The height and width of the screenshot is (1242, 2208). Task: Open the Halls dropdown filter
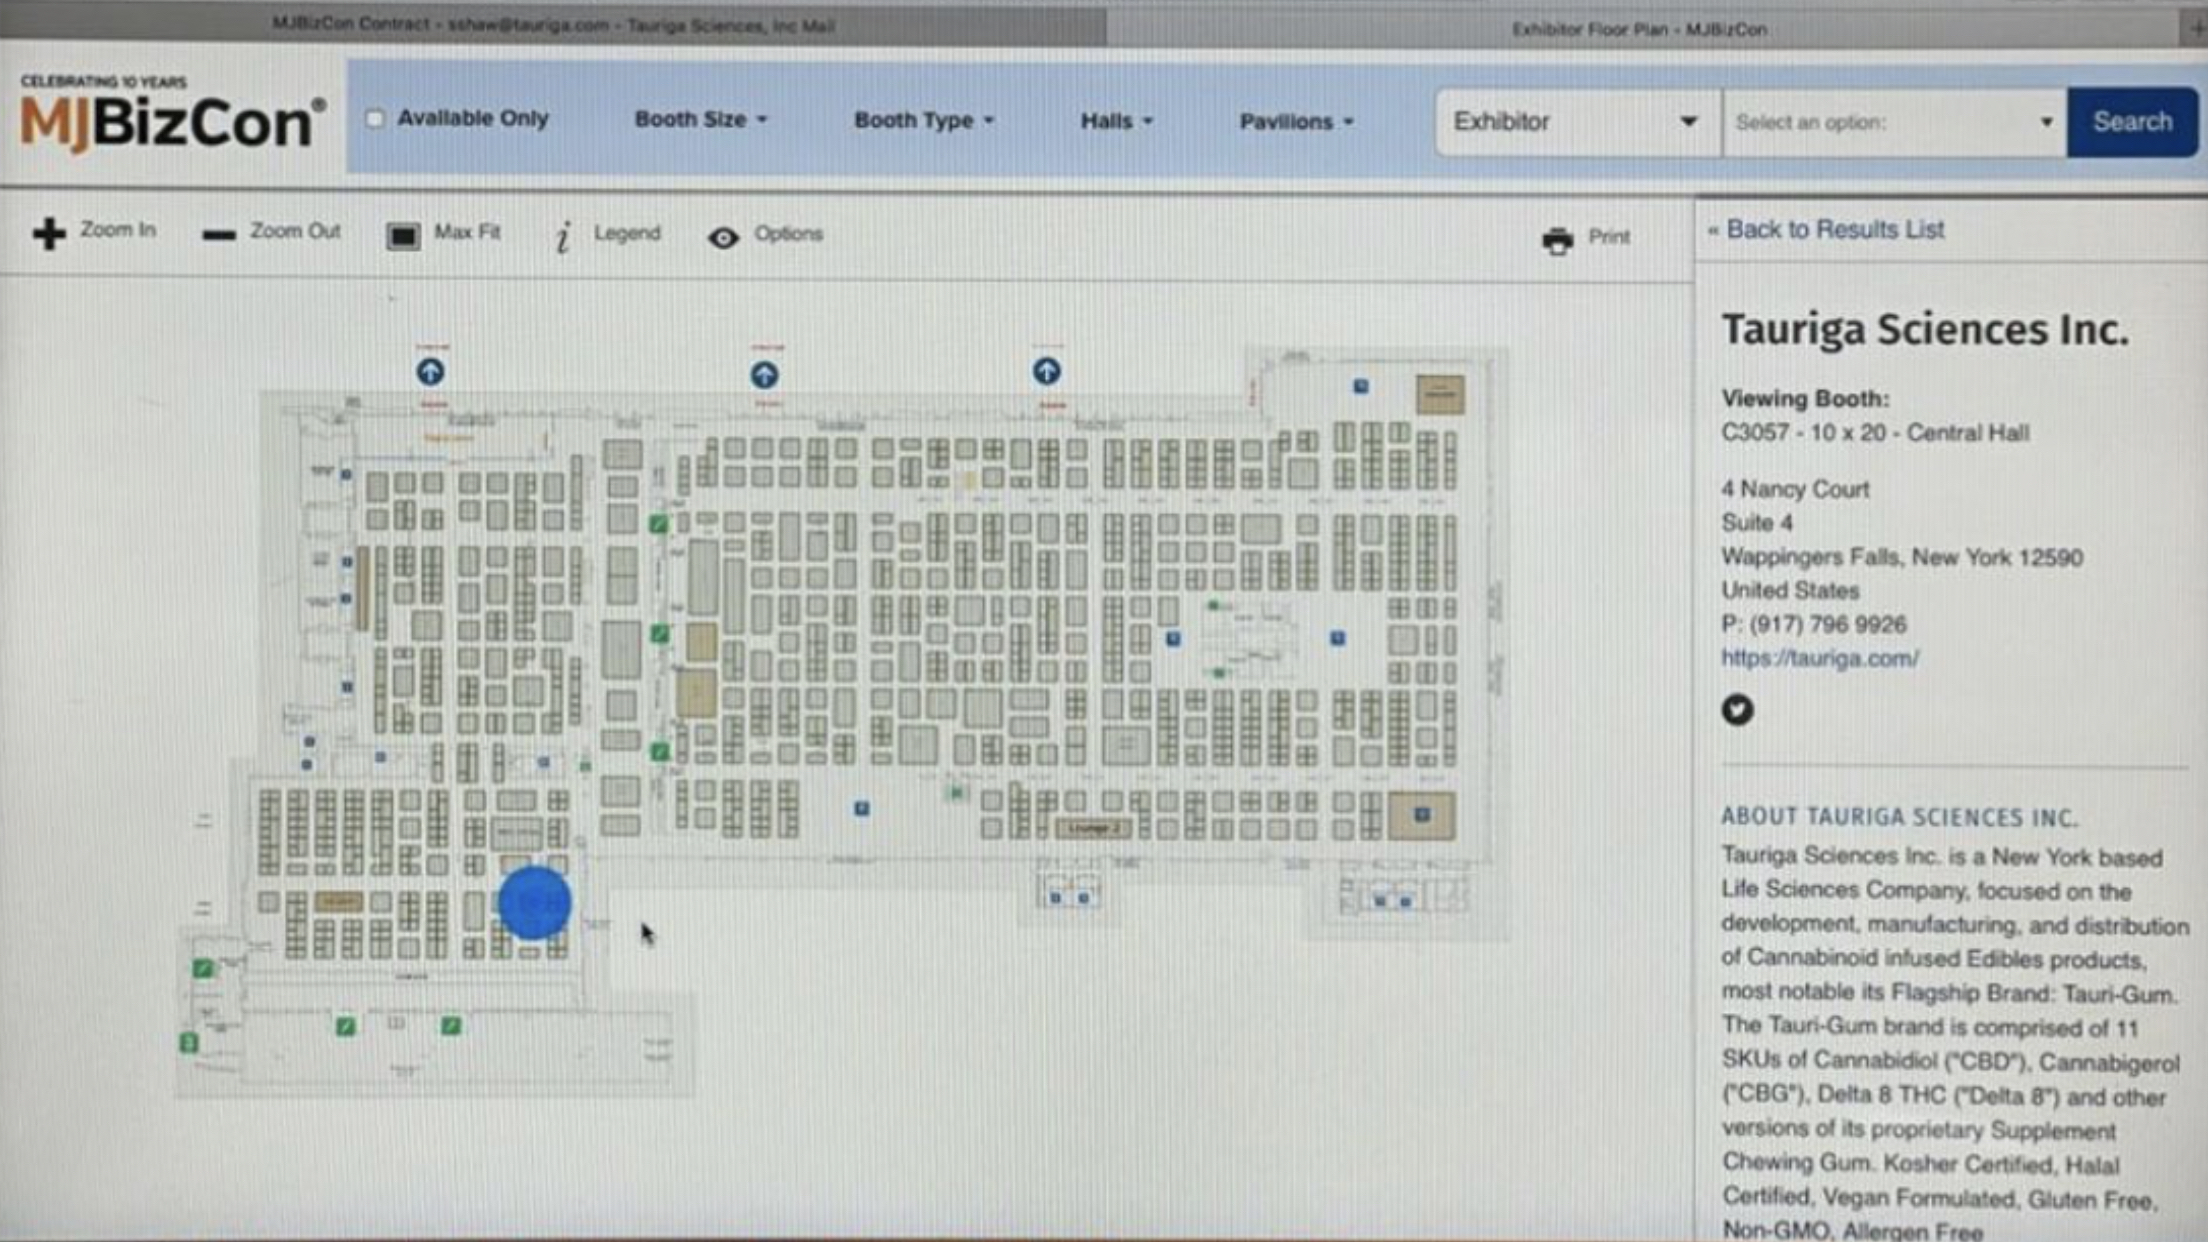click(x=1116, y=121)
